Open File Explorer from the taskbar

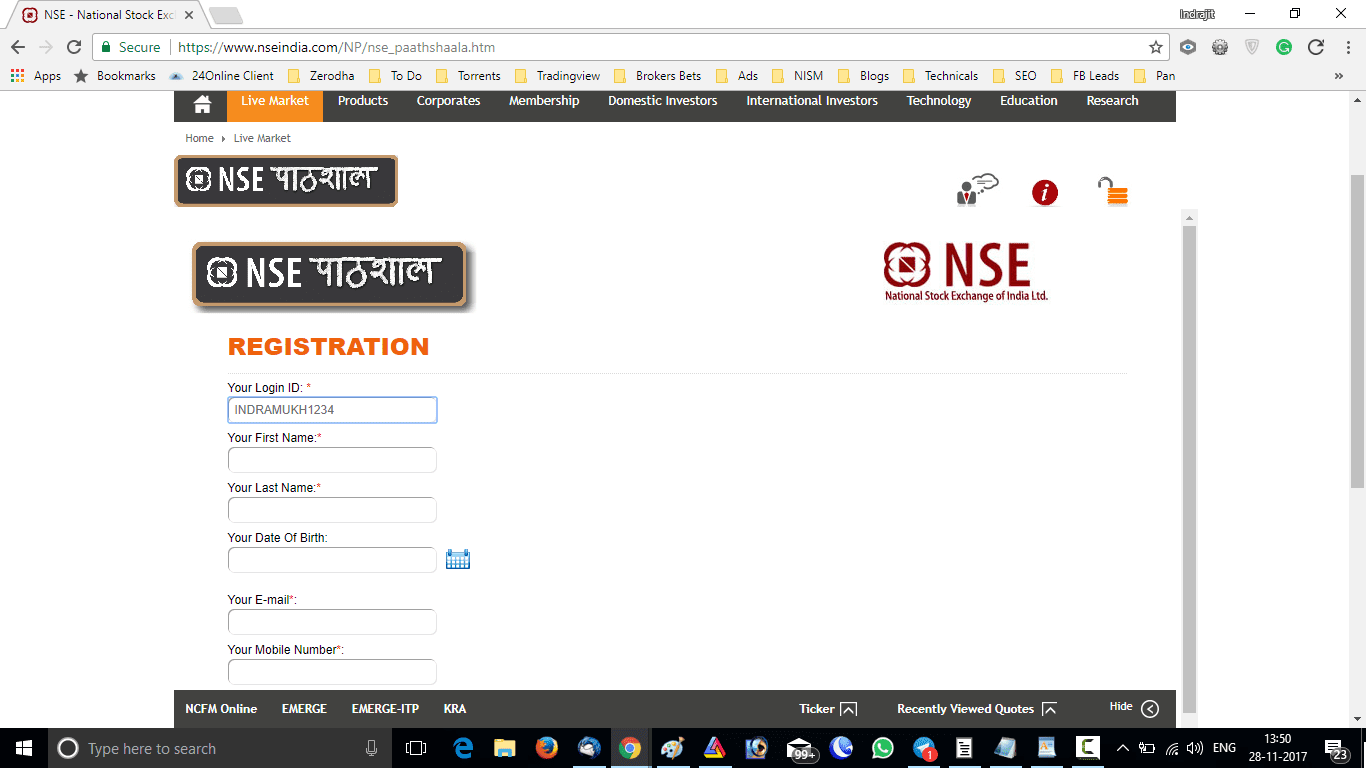[504, 748]
